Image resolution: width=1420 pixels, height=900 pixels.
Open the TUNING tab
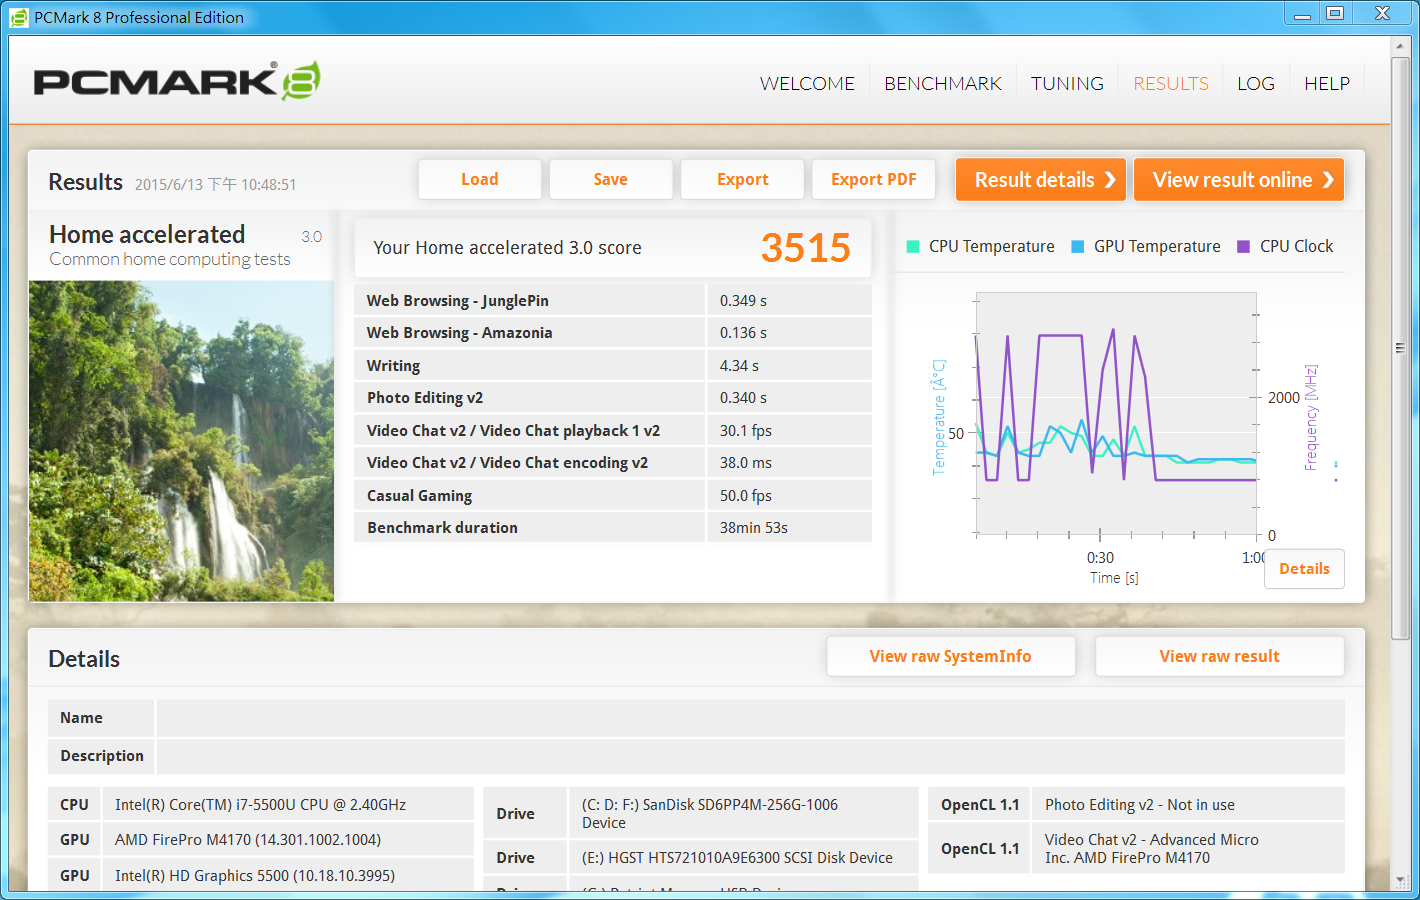coord(1067,84)
